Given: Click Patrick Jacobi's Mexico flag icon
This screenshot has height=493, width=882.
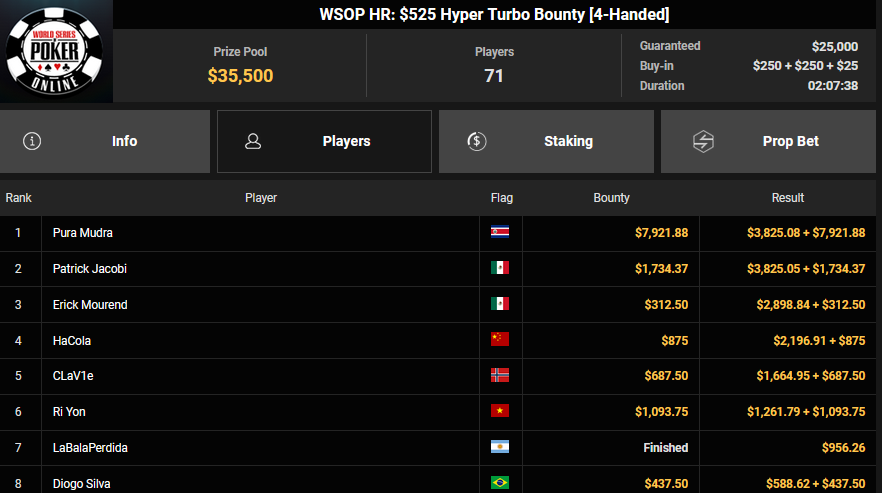Looking at the screenshot, I should coord(500,268).
